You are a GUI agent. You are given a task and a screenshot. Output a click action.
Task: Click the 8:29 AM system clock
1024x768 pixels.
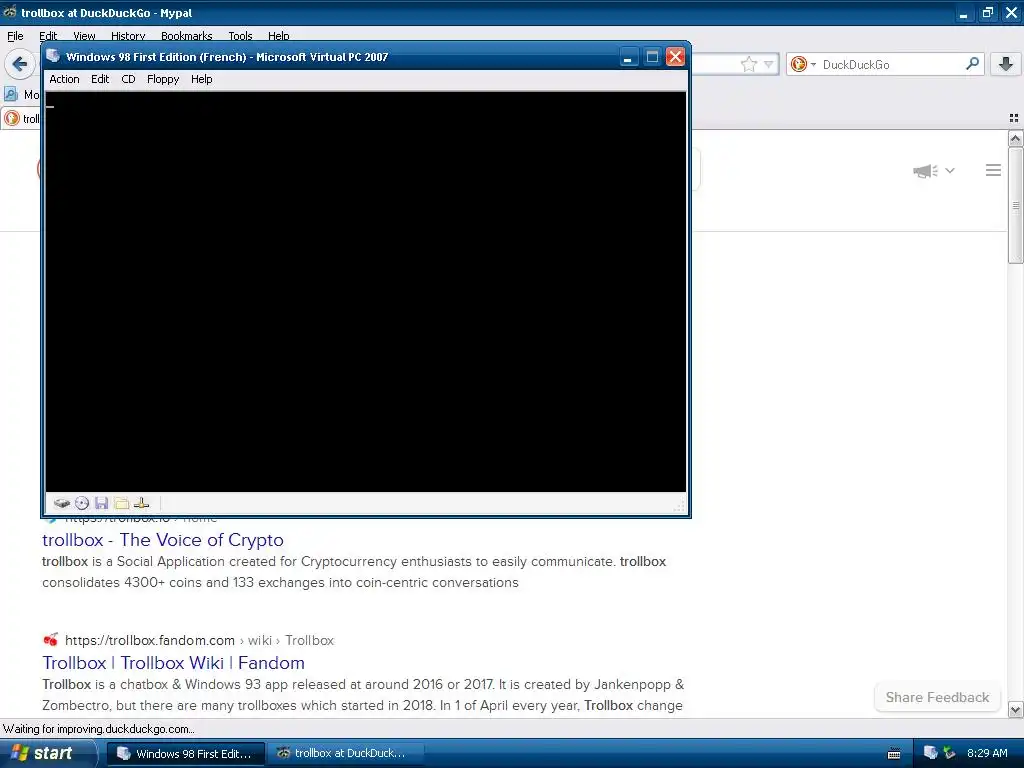[x=987, y=753]
